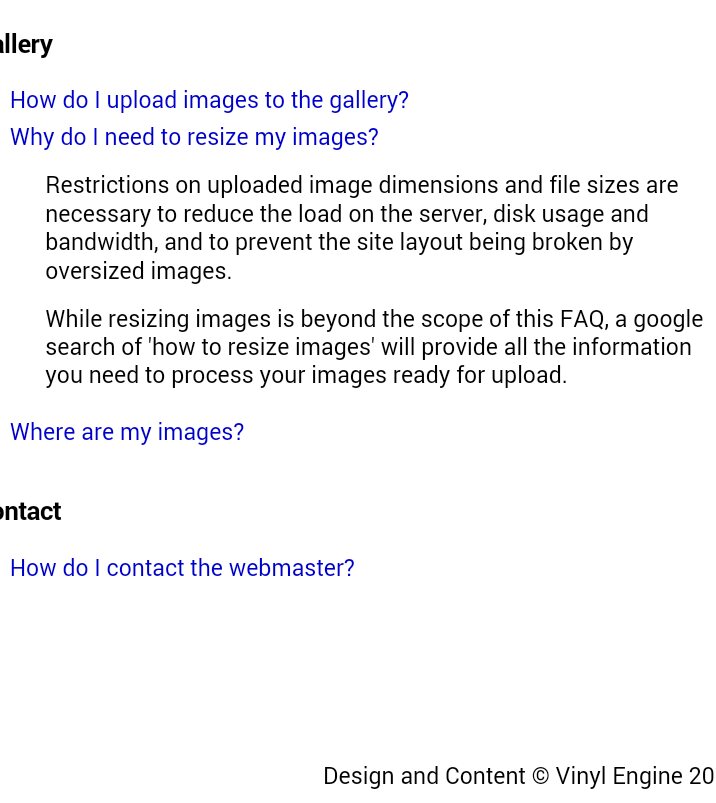716x803 pixels.
Task: Click the words 'ready for upload.' ending the answer
Action: [480, 376]
